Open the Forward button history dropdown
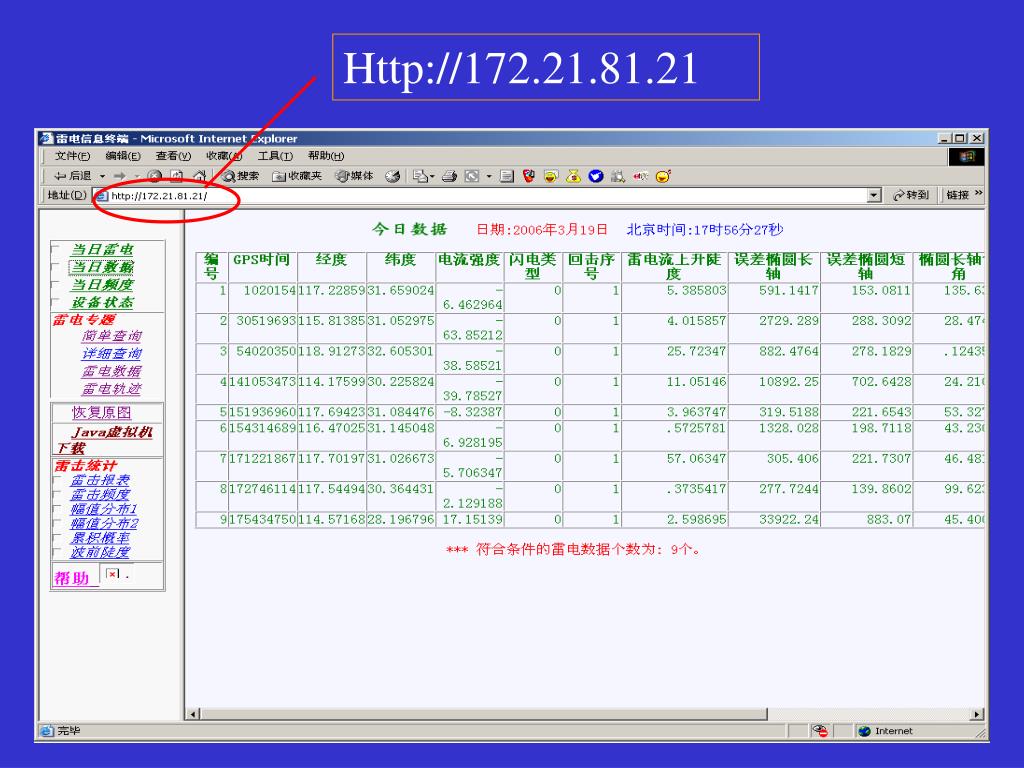 136,176
